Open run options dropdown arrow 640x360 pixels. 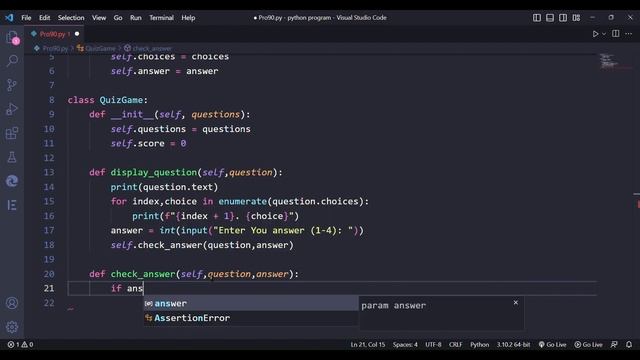604,34
